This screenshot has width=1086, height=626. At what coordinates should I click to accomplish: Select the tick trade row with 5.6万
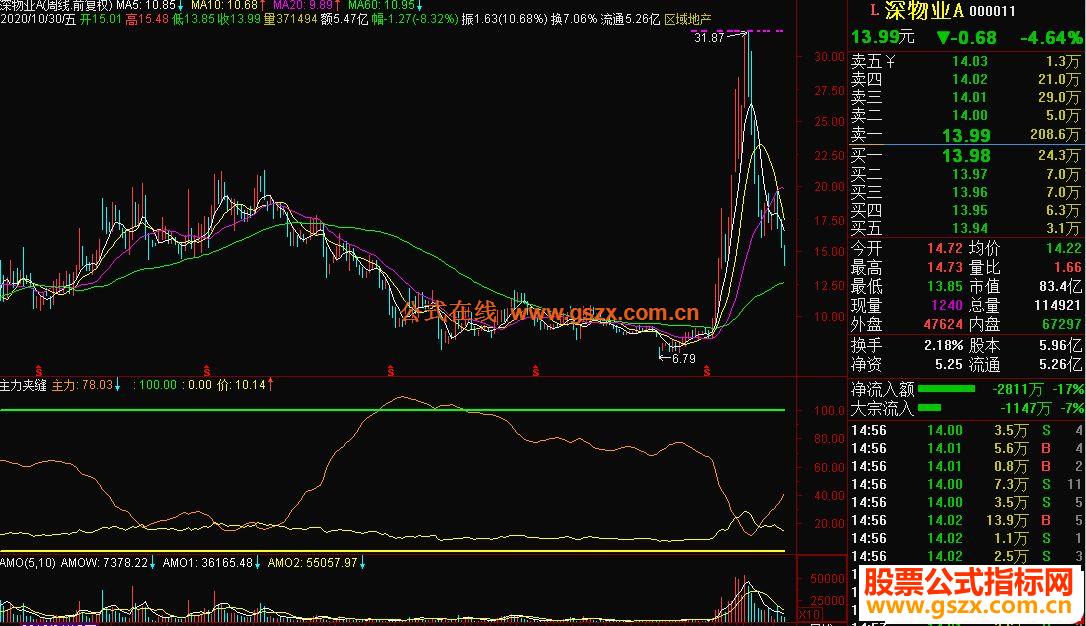pos(968,449)
